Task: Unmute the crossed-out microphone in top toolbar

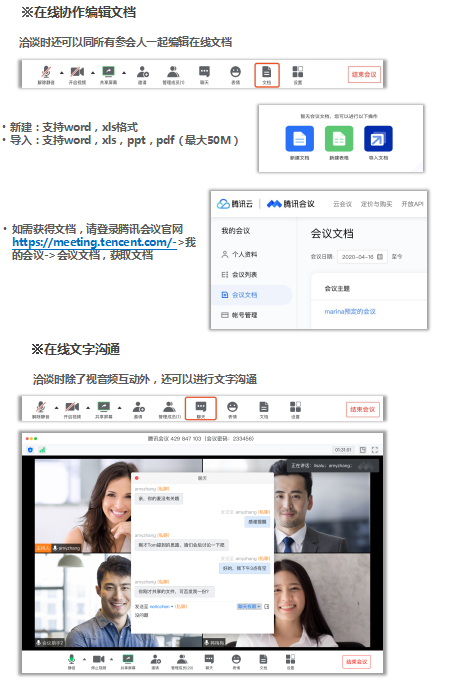Action: pos(46,72)
